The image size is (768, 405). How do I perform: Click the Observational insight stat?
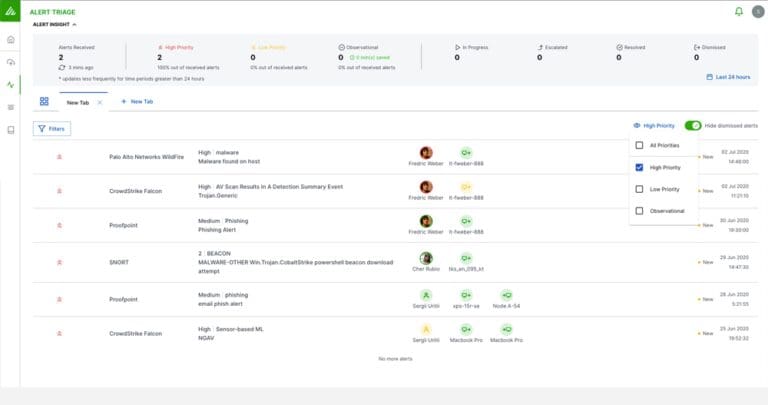[x=366, y=57]
